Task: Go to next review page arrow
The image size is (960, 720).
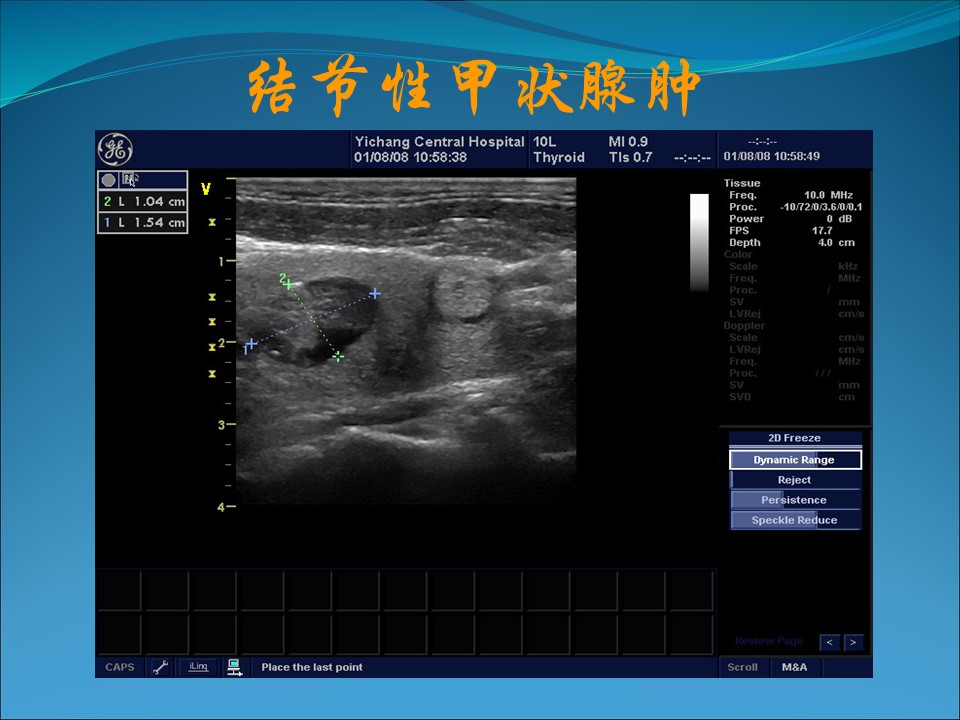Action: [853, 642]
